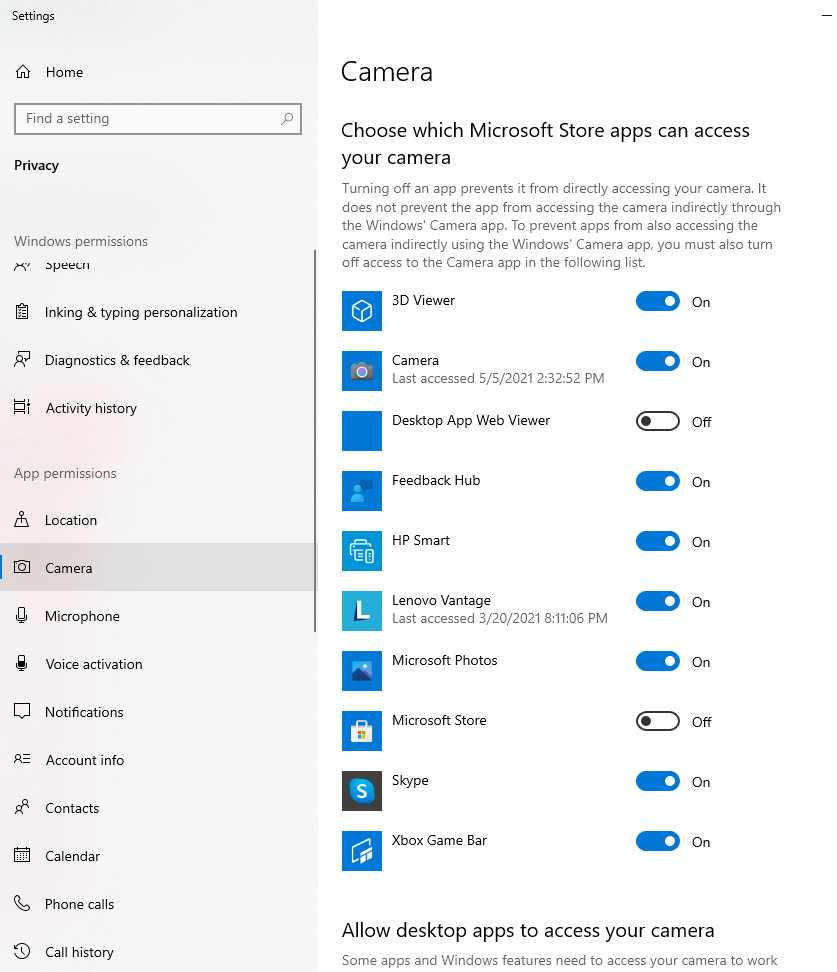Click the Xbox Game Bar app icon
The image size is (837, 972).
[361, 851]
